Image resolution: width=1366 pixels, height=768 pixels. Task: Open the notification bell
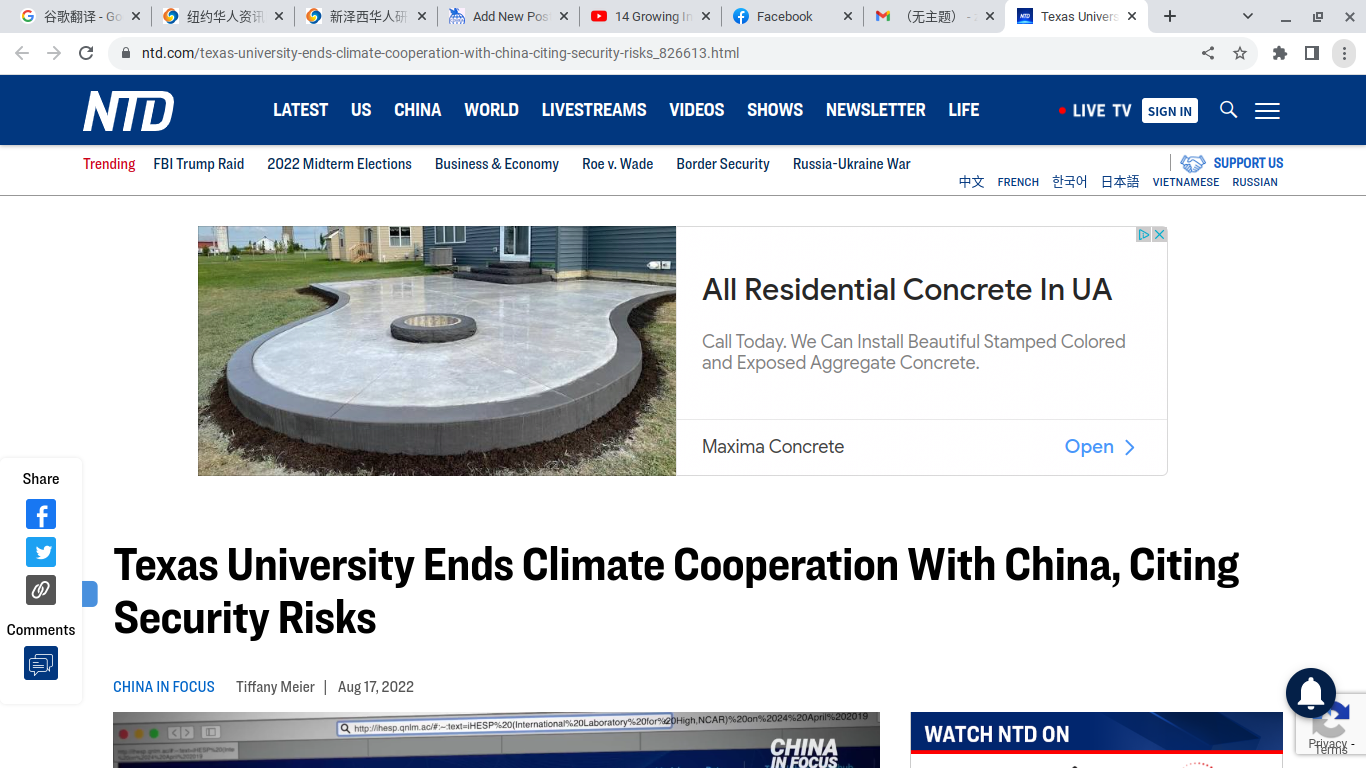[x=1310, y=693]
